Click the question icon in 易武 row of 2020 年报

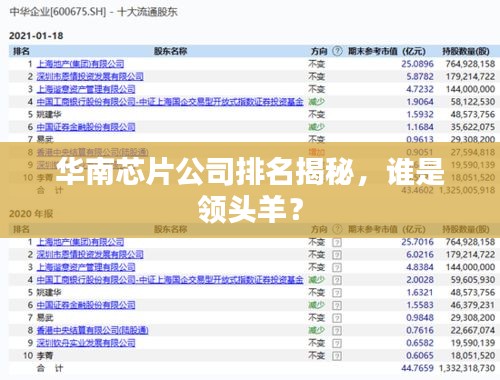click(337, 318)
